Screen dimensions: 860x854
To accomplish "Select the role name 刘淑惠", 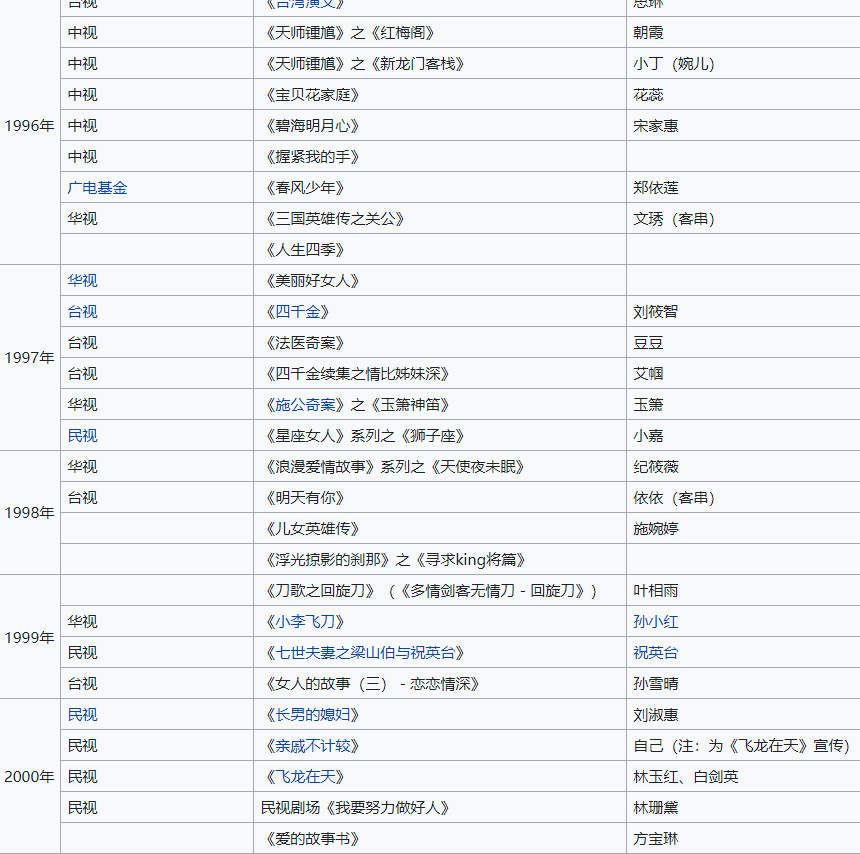I will click(x=655, y=715).
